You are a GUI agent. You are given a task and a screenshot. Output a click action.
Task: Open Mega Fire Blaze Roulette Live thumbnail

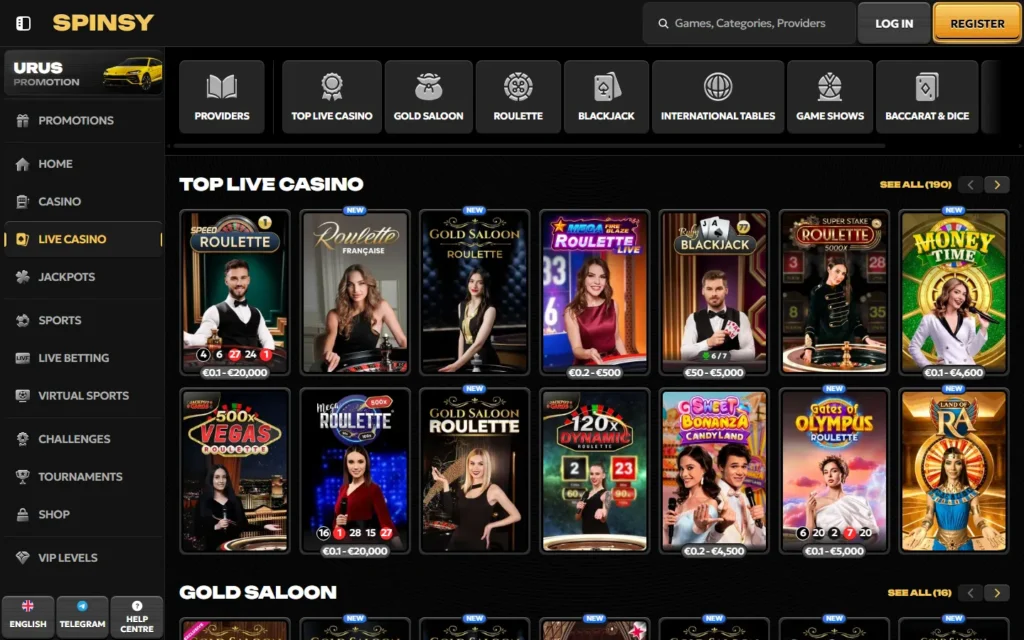594,293
